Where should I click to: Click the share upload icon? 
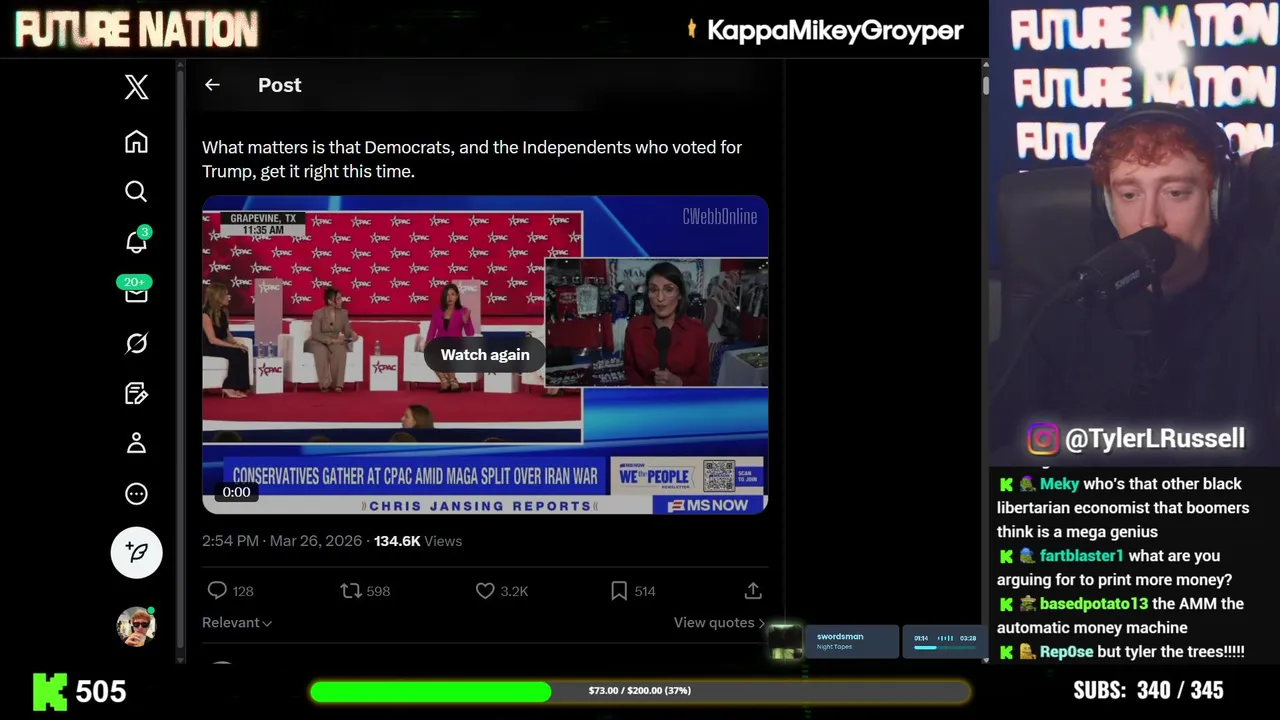[x=753, y=591]
